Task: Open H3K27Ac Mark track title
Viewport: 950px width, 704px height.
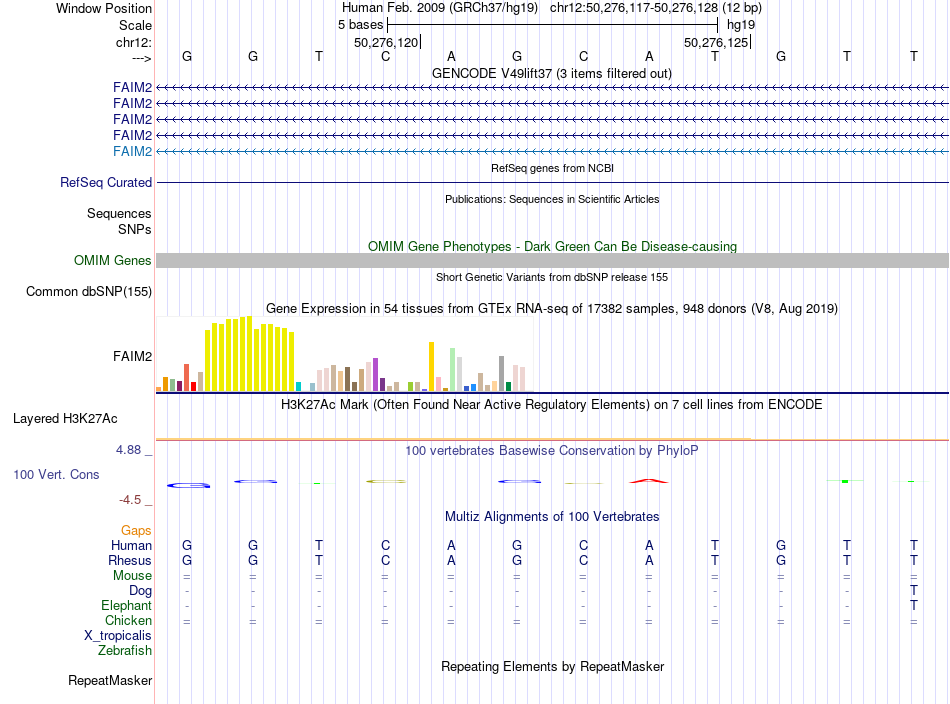Action: tap(552, 404)
